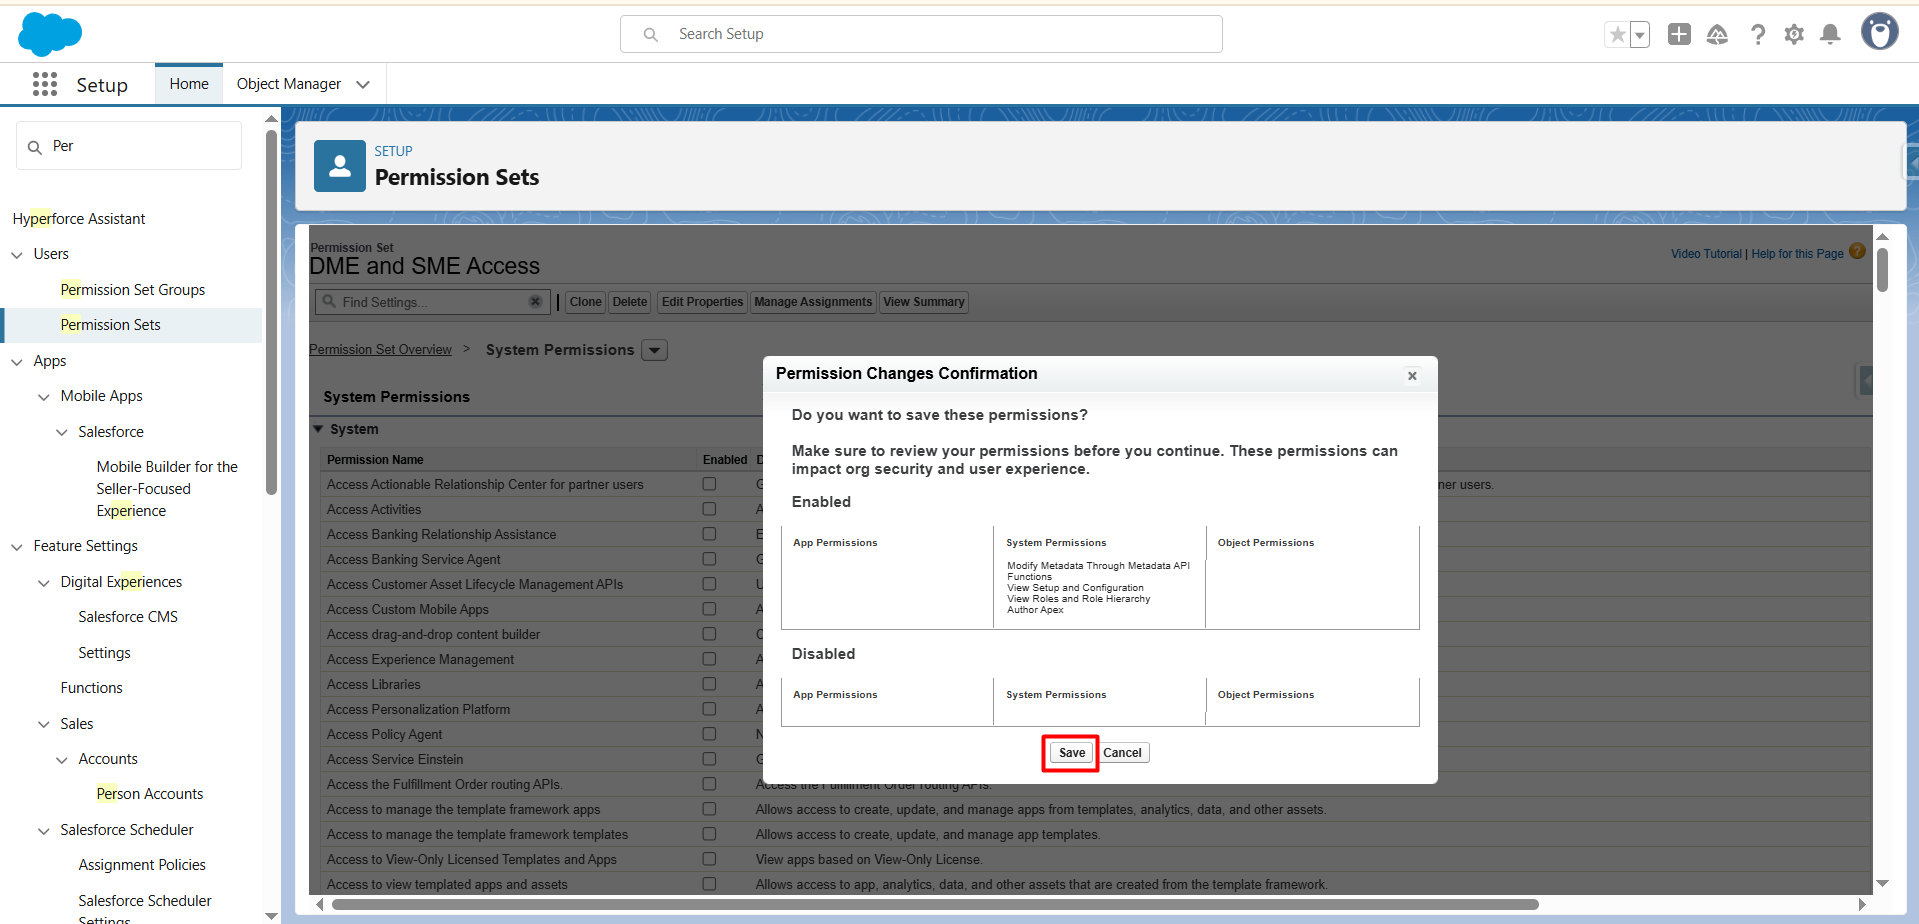The height and width of the screenshot is (924, 1919).
Task: Click the Permission Sets header icon
Action: pyautogui.click(x=340, y=166)
